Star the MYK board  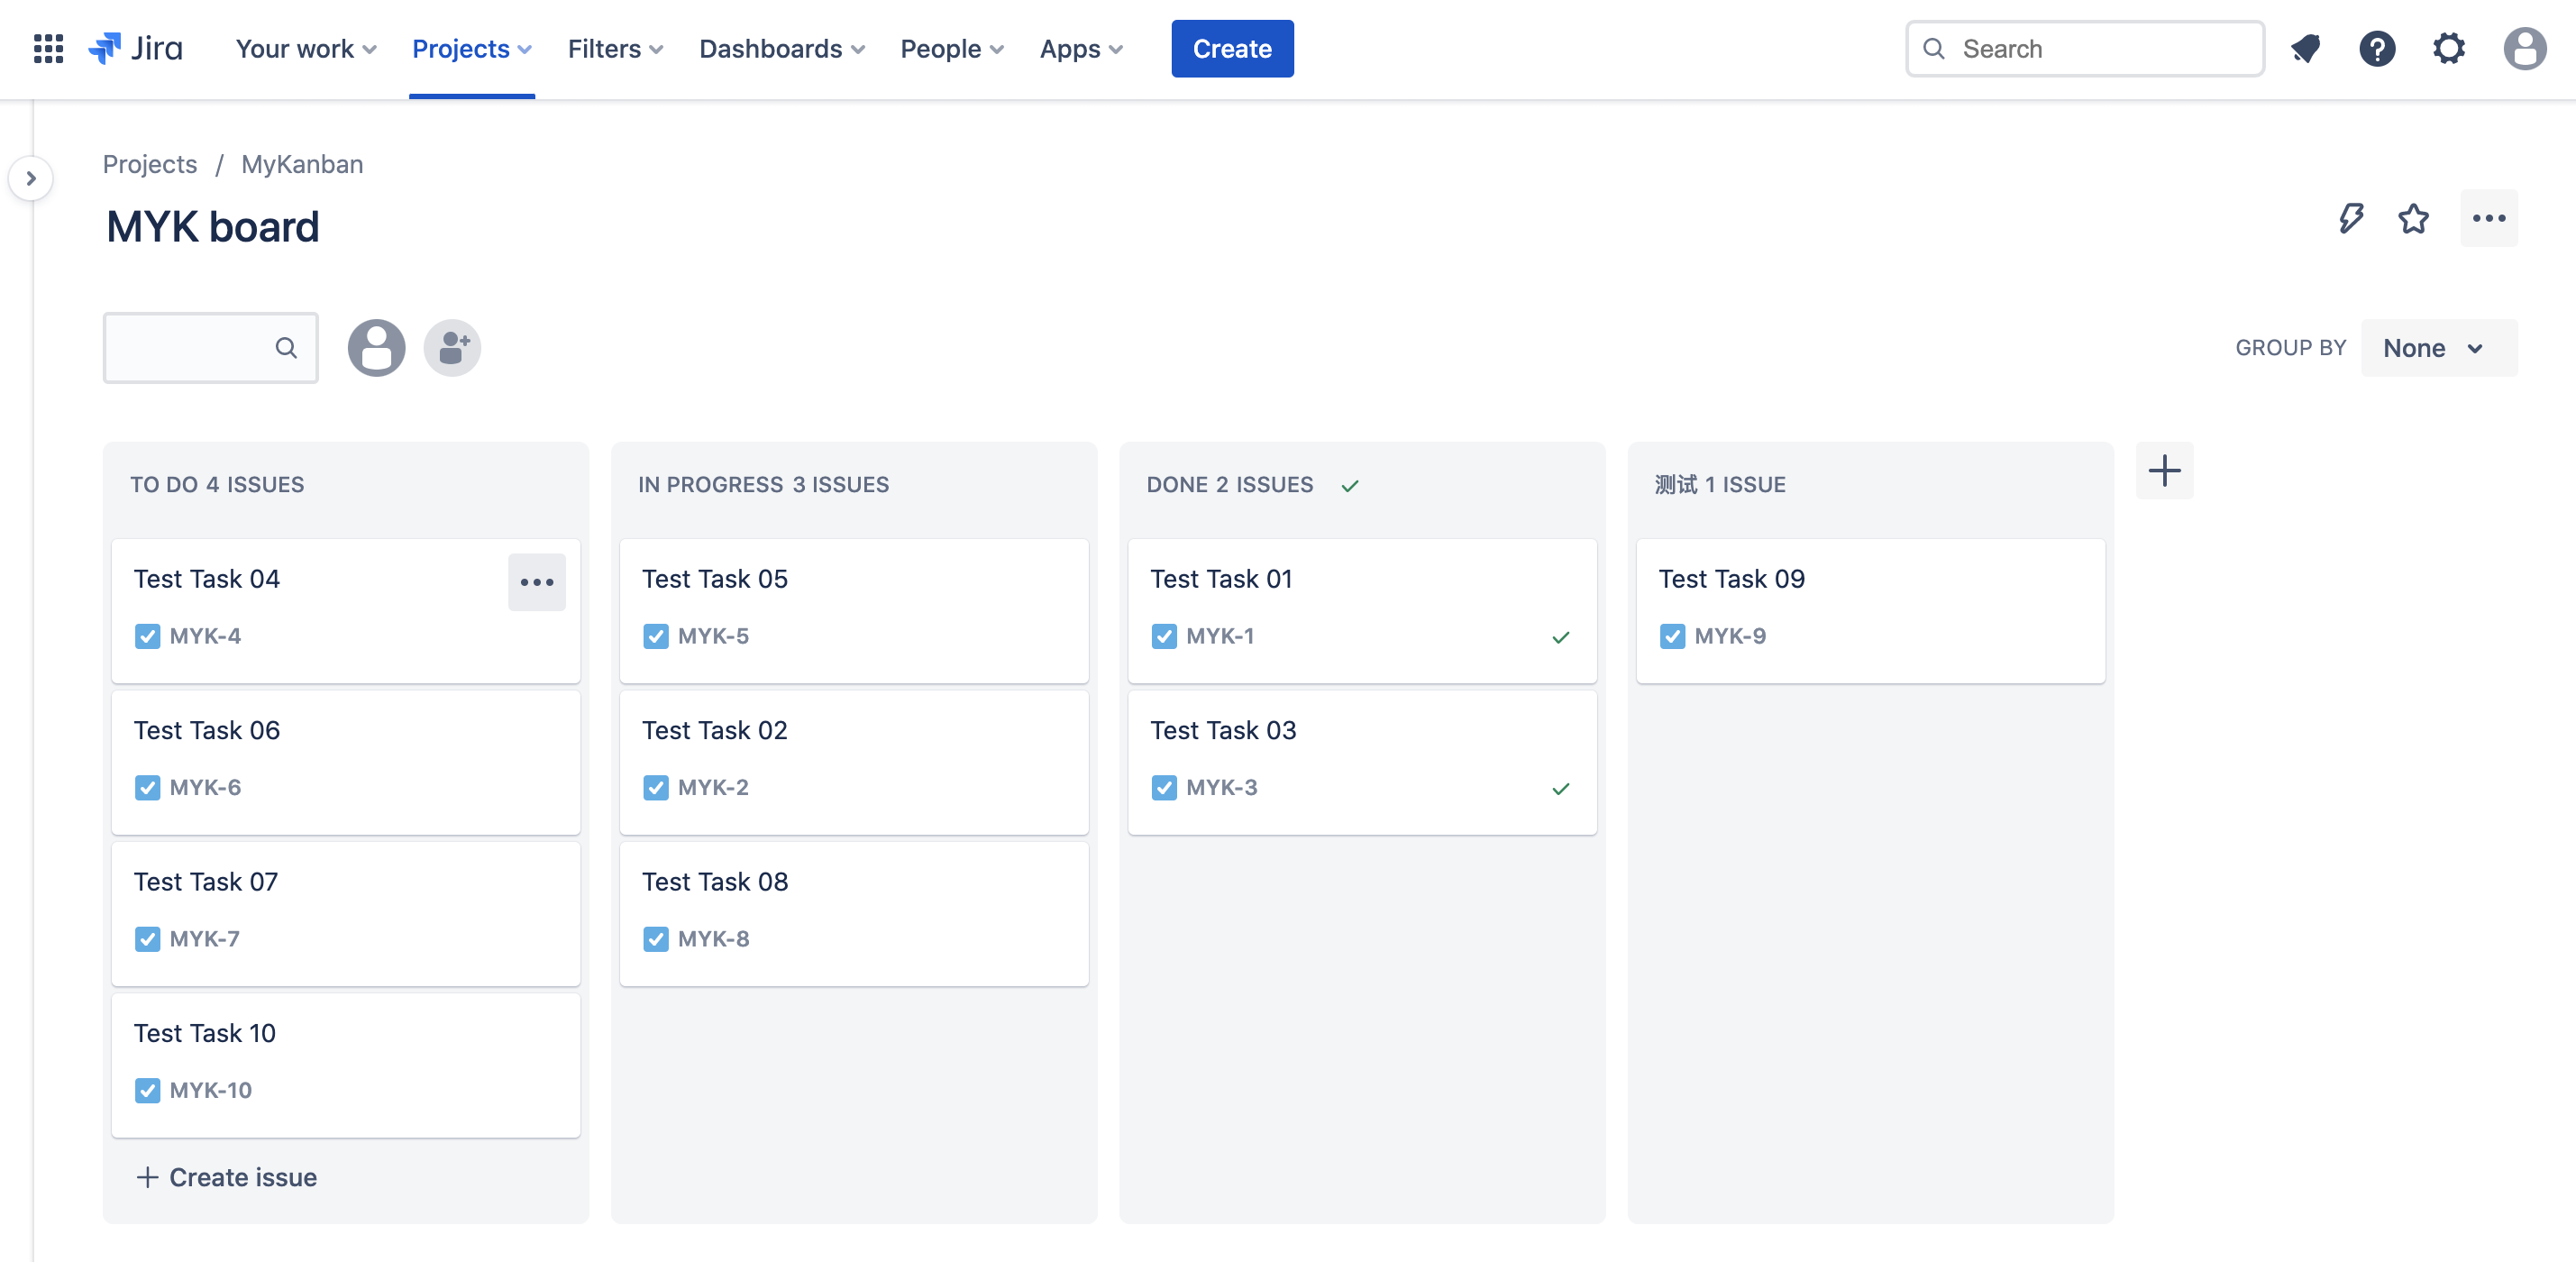(x=2414, y=218)
